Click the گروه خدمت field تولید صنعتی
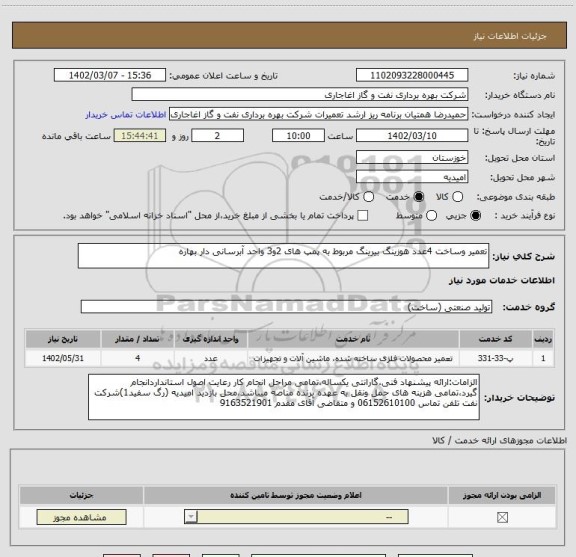576x557 pixels. pyautogui.click(x=286, y=307)
